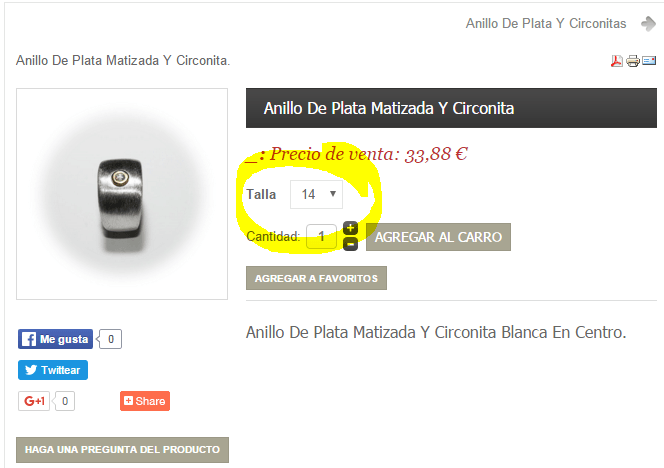Click the PDF export icon
This screenshot has height=468, width=664.
click(x=617, y=61)
